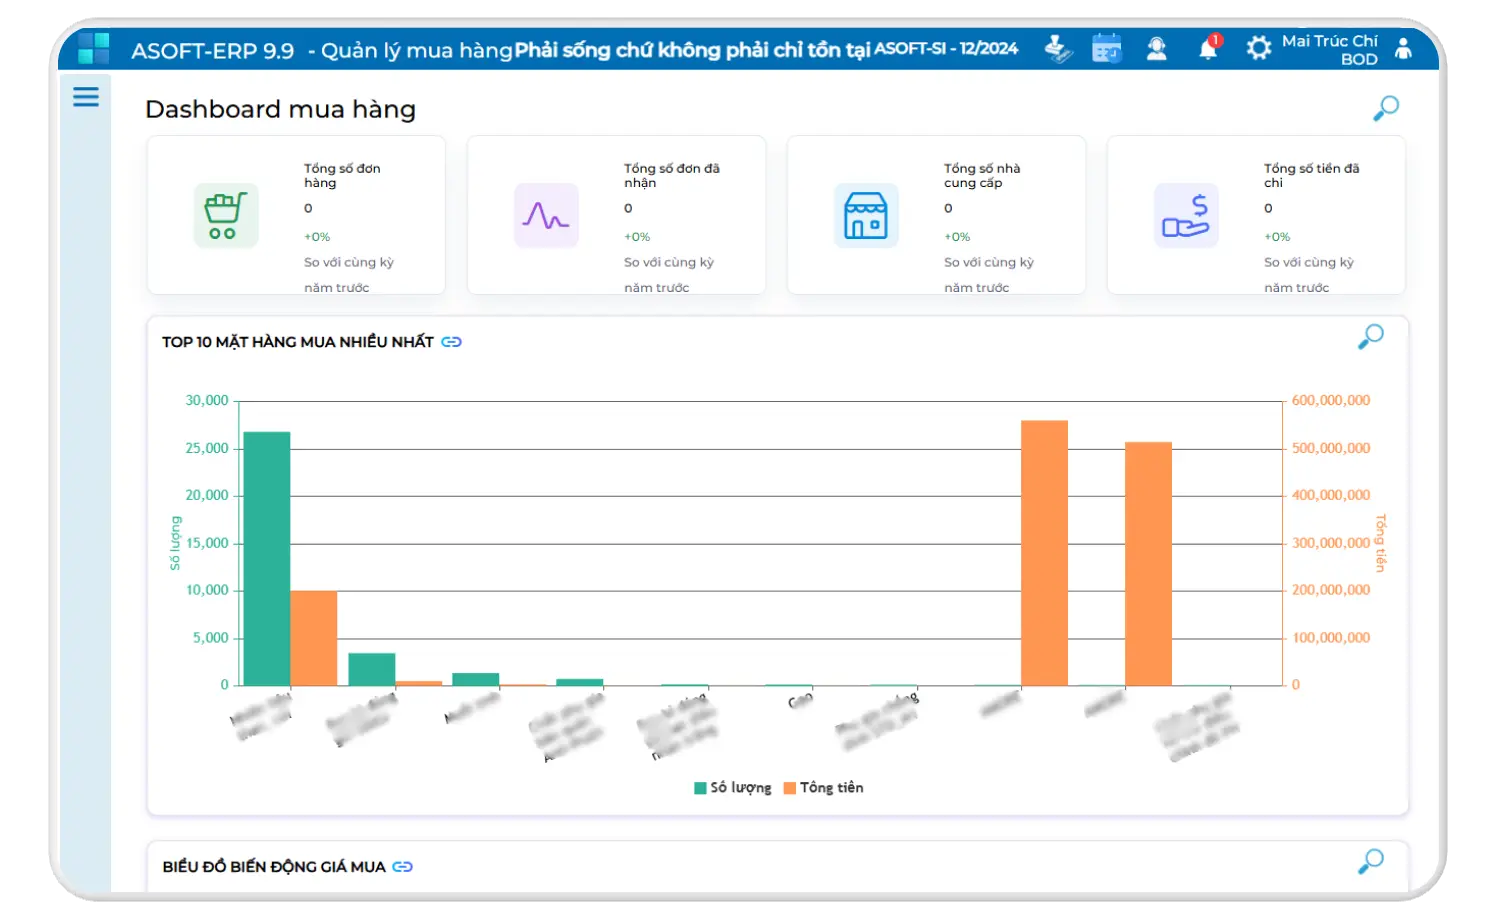Select the Tổng số nhà cung cấp card
This screenshot has height=919, width=1486.
tap(936, 216)
